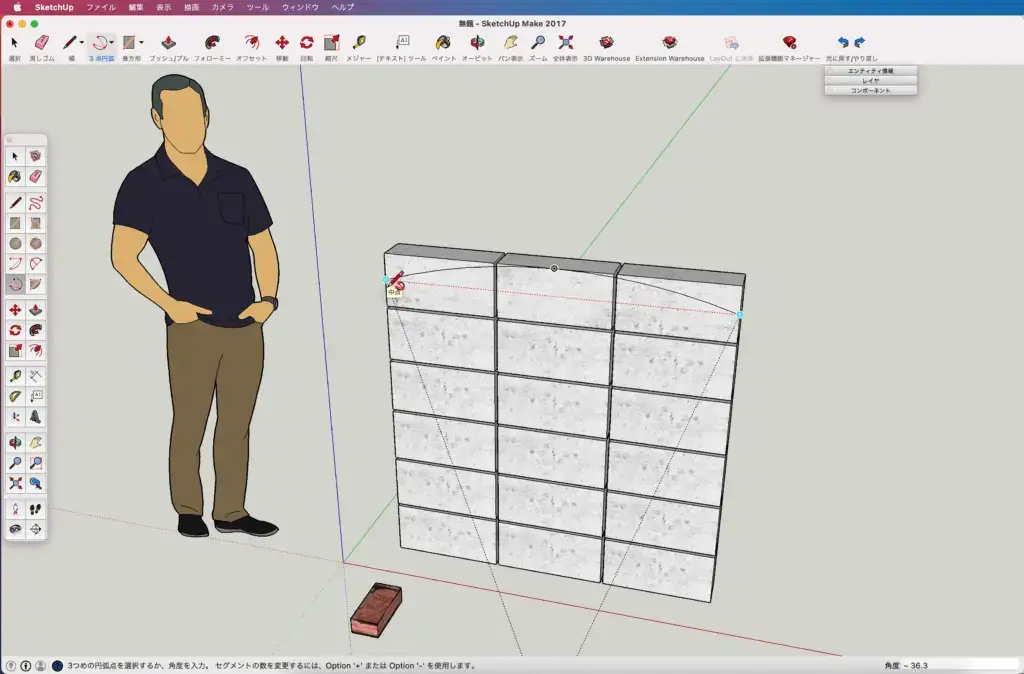Click Previous view in the left palette

35,483
